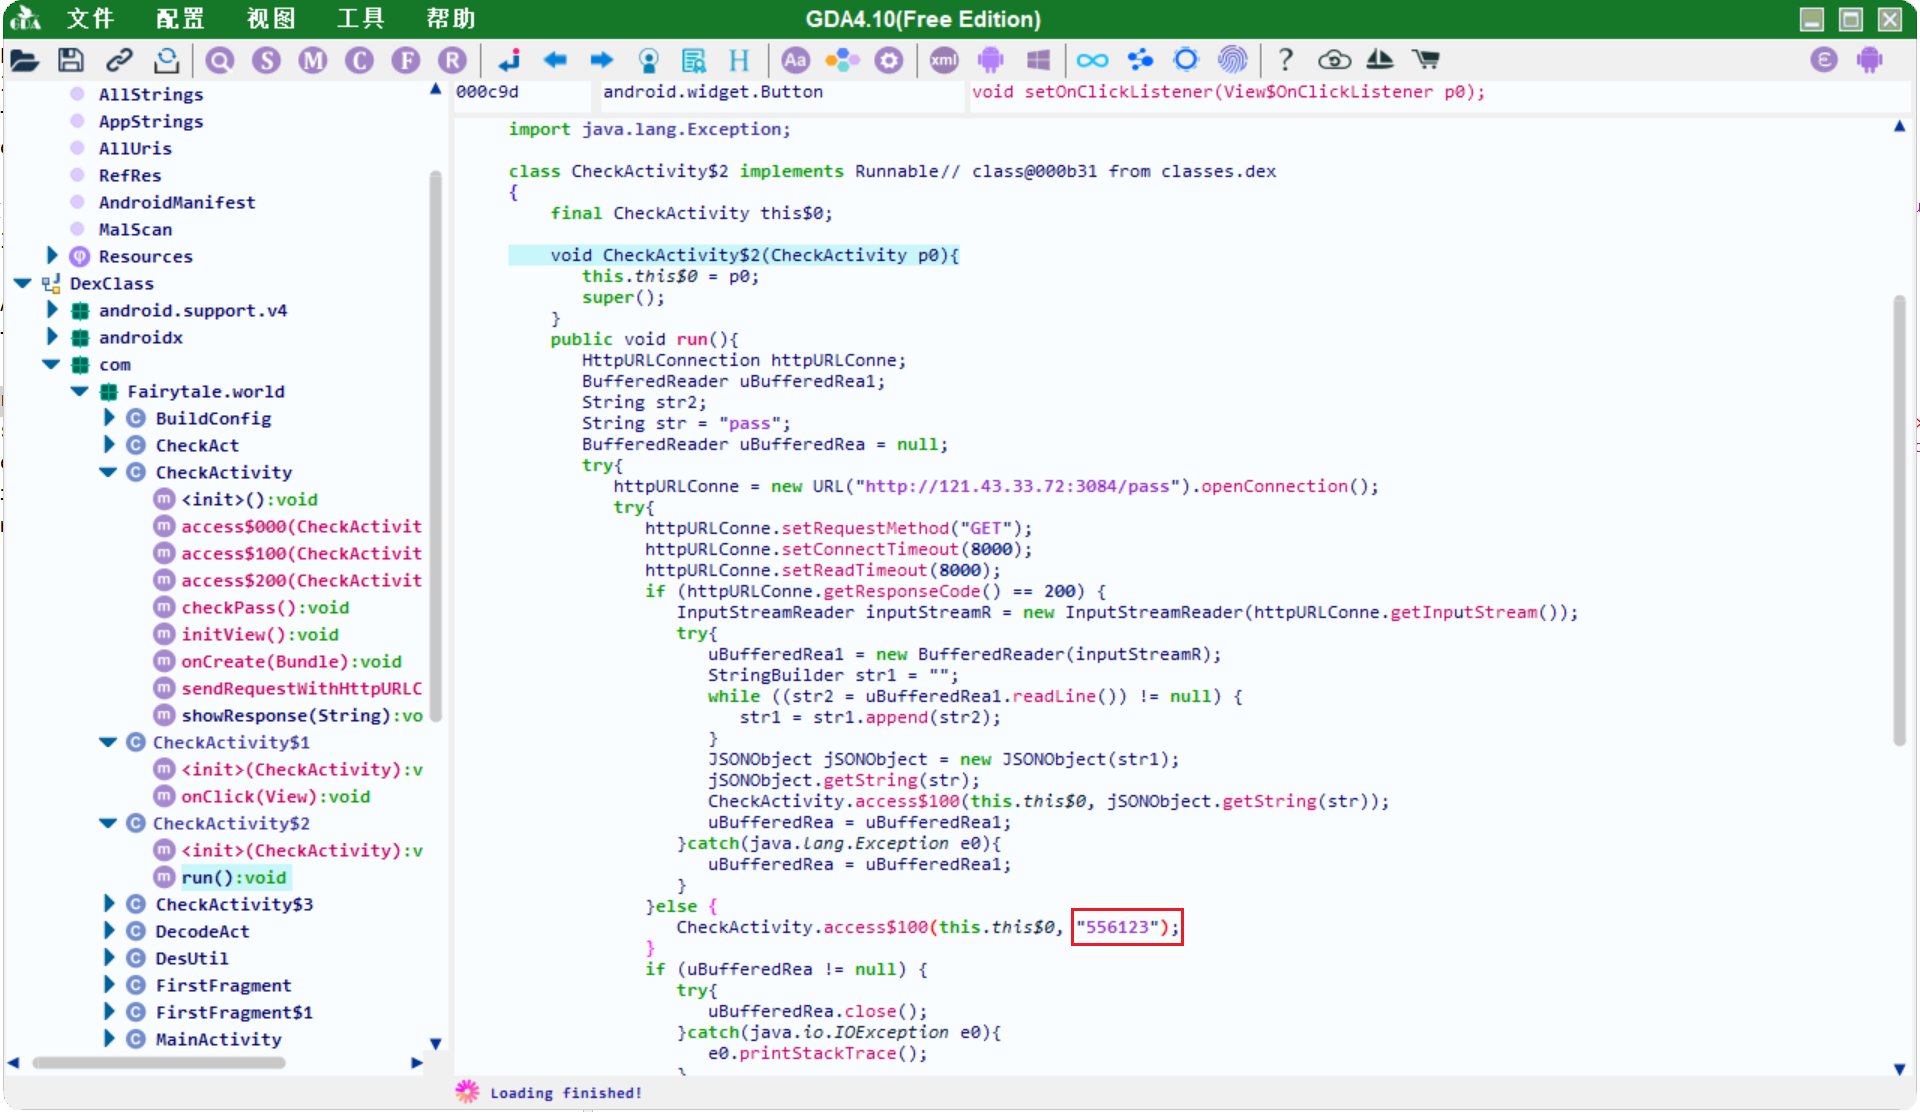Click the blue connected-nodes graph icon

pos(1139,60)
